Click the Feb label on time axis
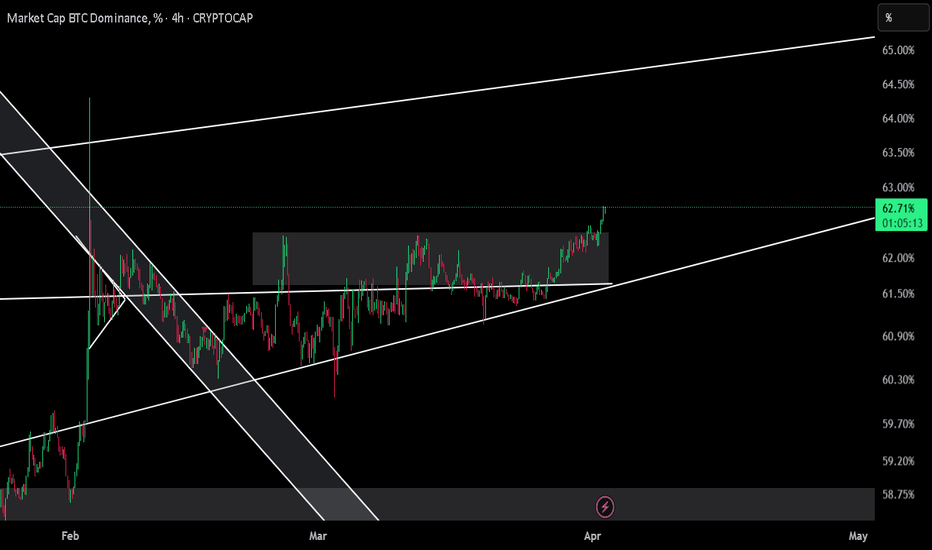Image resolution: width=932 pixels, height=550 pixels. click(x=70, y=536)
